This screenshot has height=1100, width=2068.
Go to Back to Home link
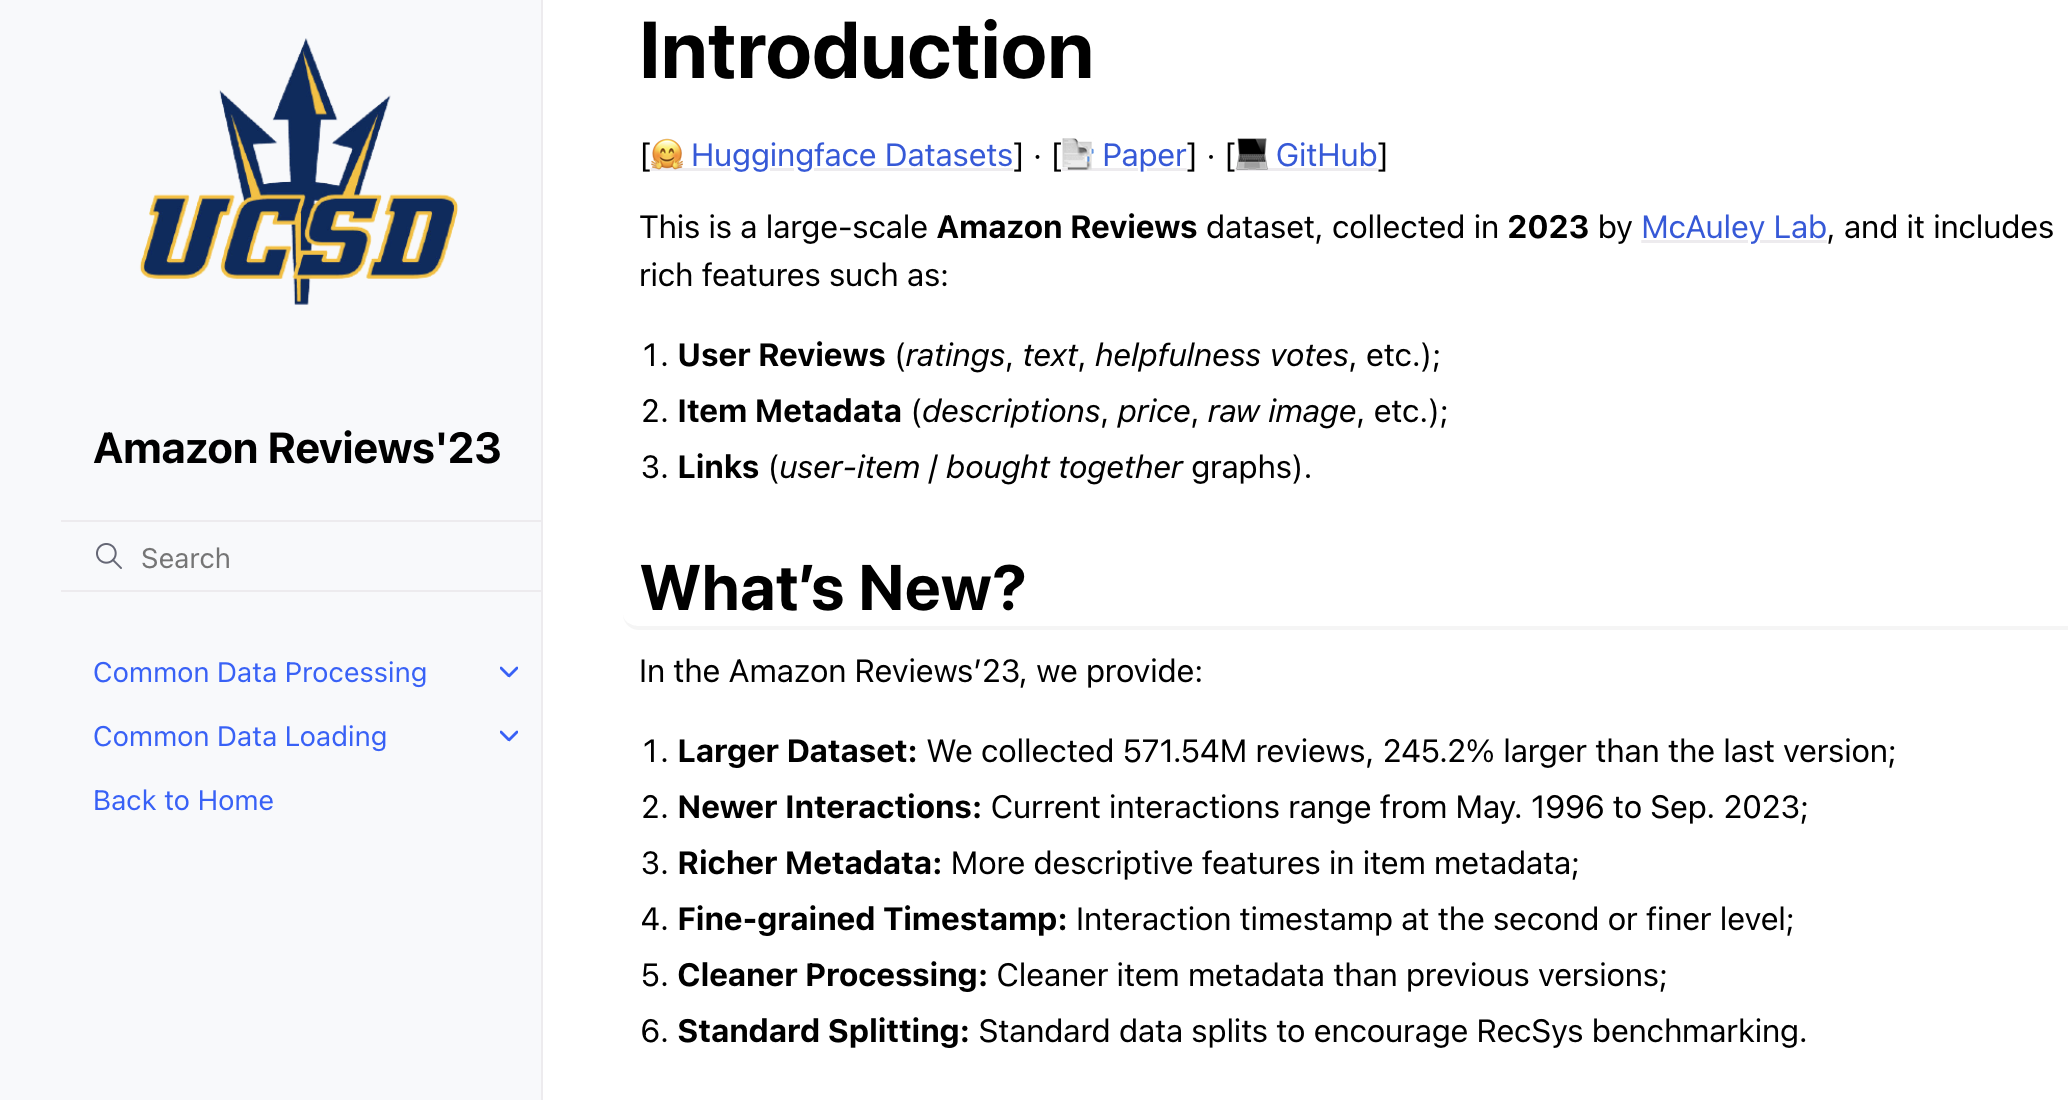tap(183, 800)
